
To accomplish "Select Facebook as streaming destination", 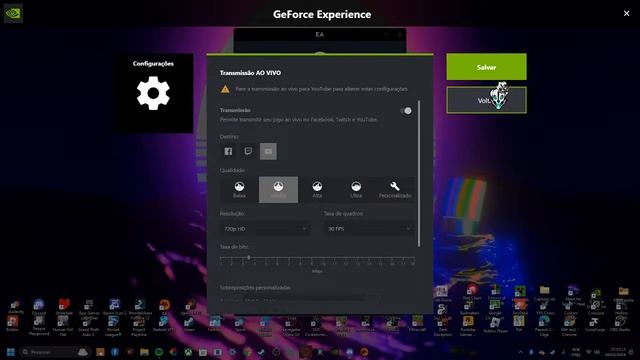I will (x=228, y=151).
